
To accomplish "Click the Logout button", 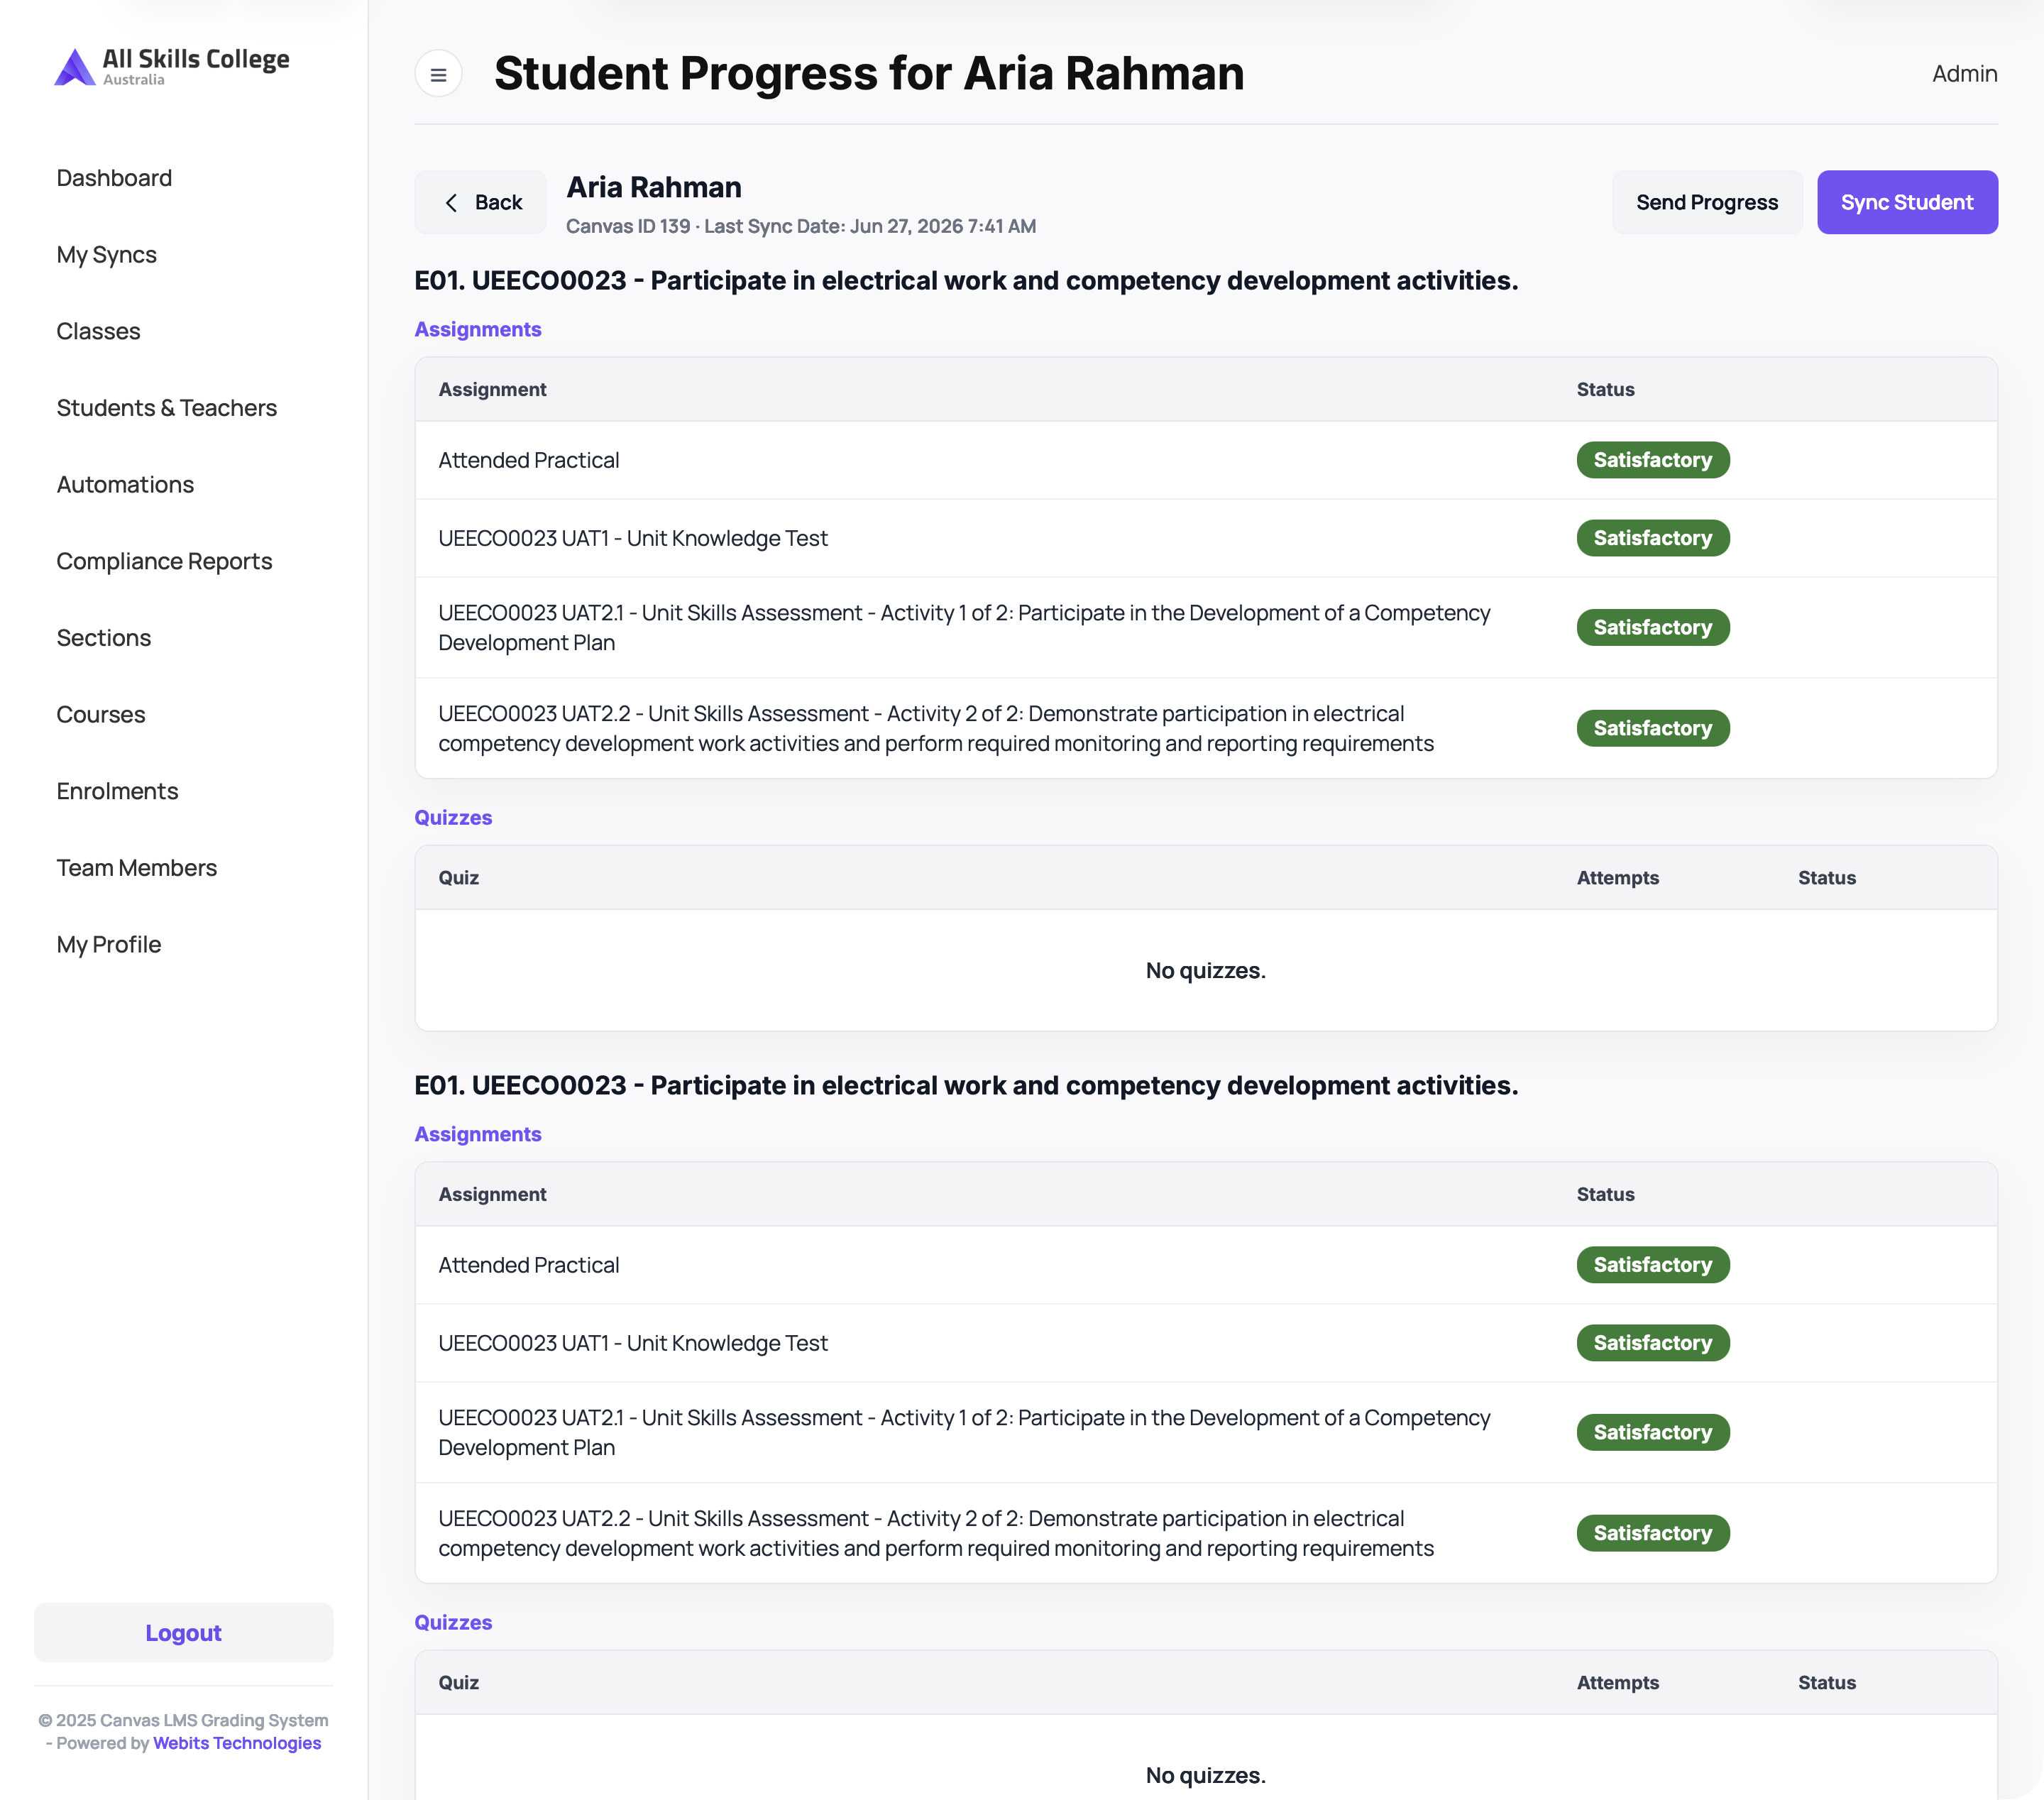I will pyautogui.click(x=183, y=1633).
